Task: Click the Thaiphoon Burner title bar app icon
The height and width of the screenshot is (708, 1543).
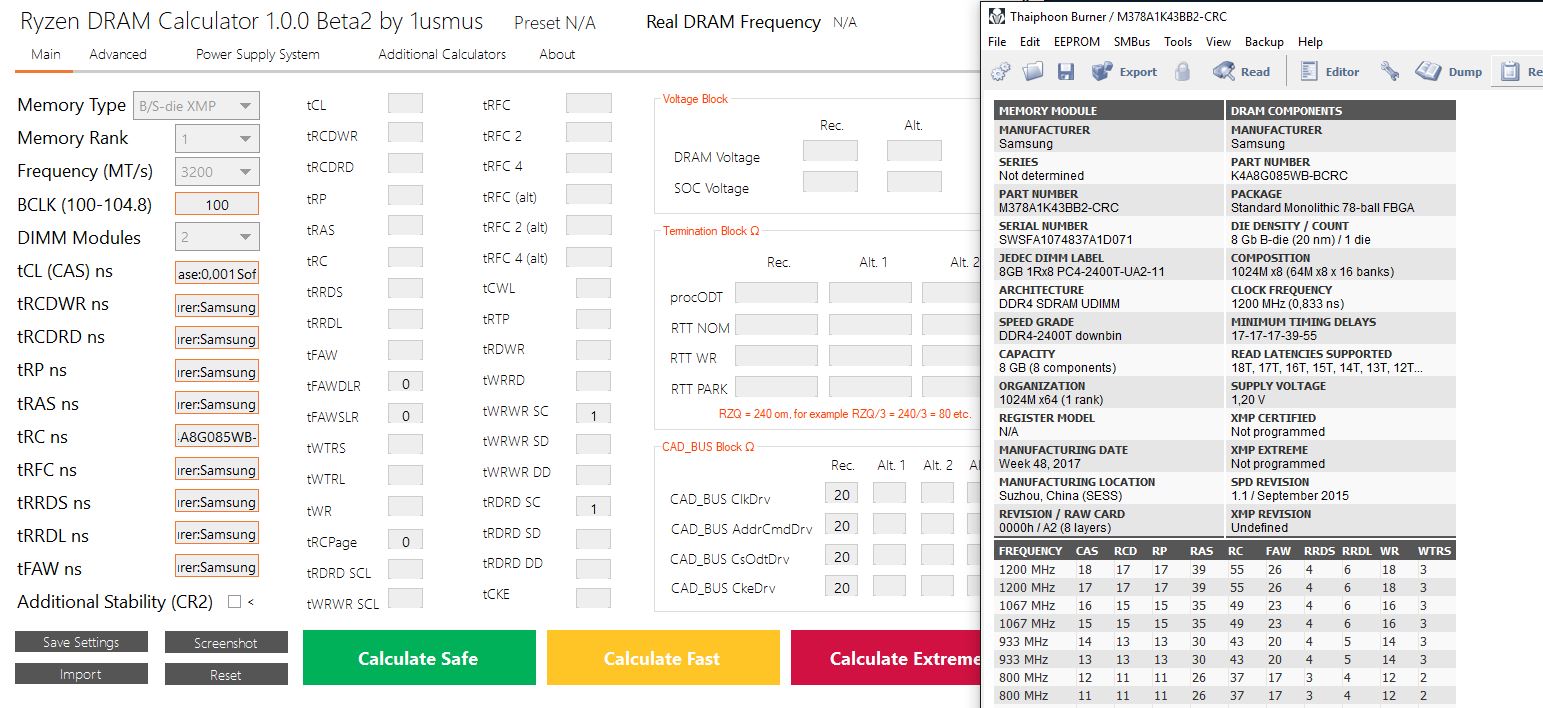Action: pos(995,17)
